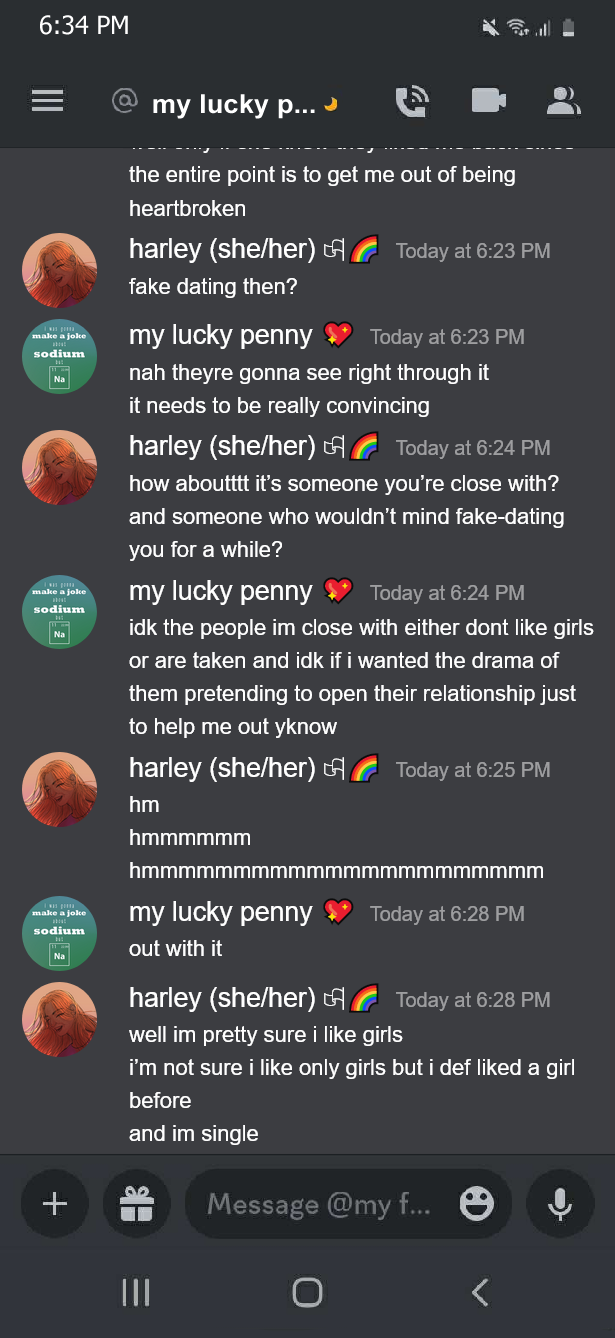Select the message 'and im single'
The height and width of the screenshot is (1338, 615).
pyautogui.click(x=194, y=1133)
